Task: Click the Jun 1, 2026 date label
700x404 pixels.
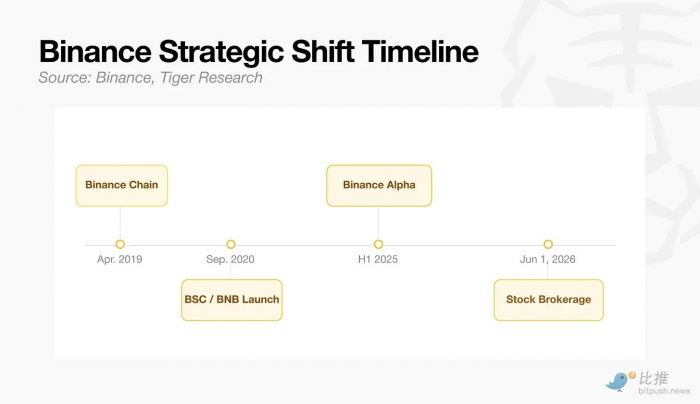Action: (547, 259)
